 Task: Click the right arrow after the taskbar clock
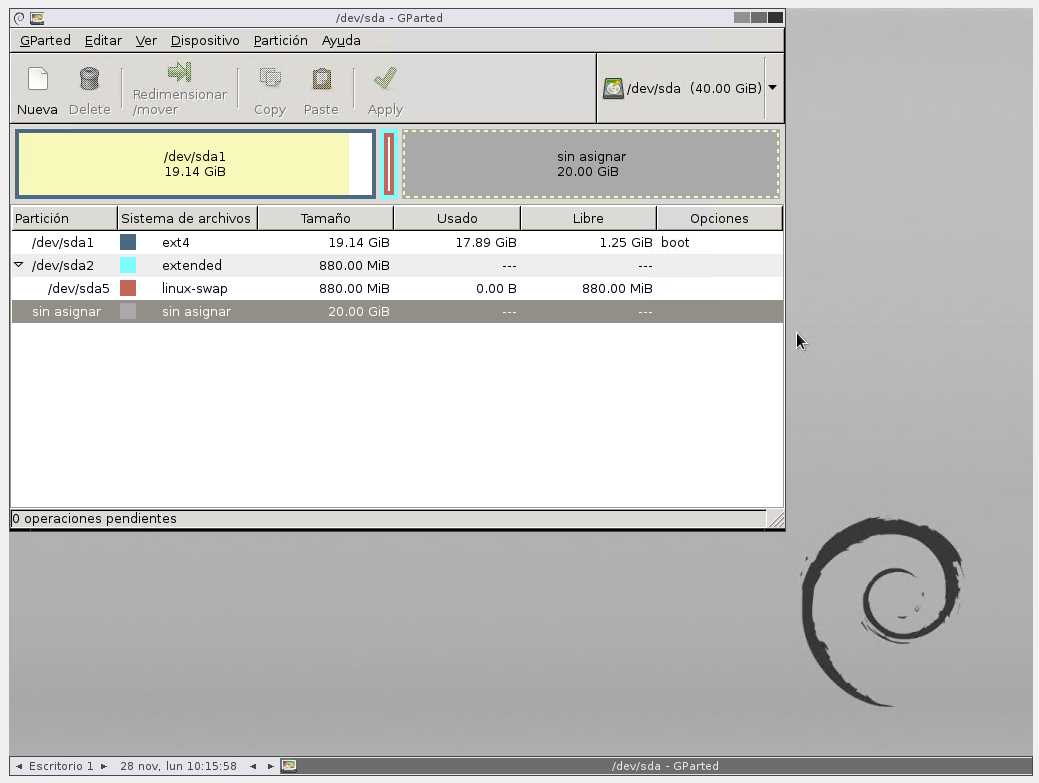[270, 766]
